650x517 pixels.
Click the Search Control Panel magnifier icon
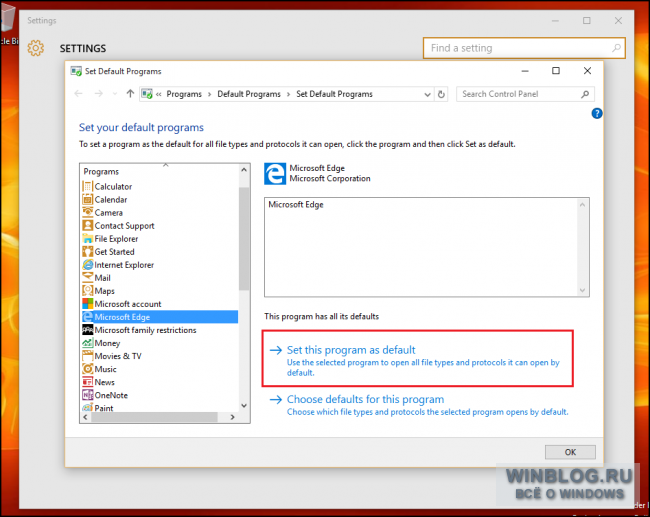click(585, 94)
